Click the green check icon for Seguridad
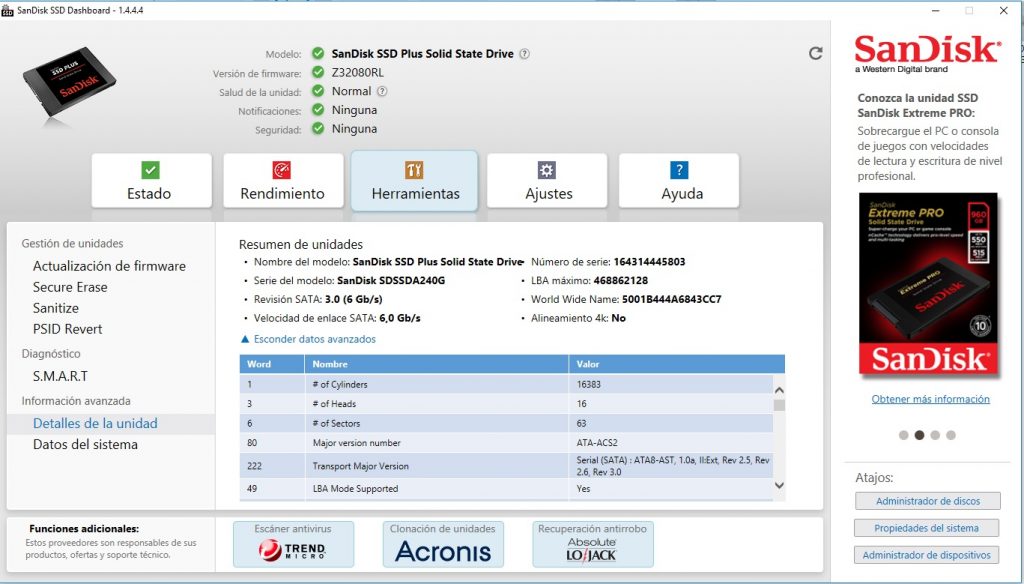This screenshot has width=1024, height=584. pyautogui.click(x=318, y=129)
